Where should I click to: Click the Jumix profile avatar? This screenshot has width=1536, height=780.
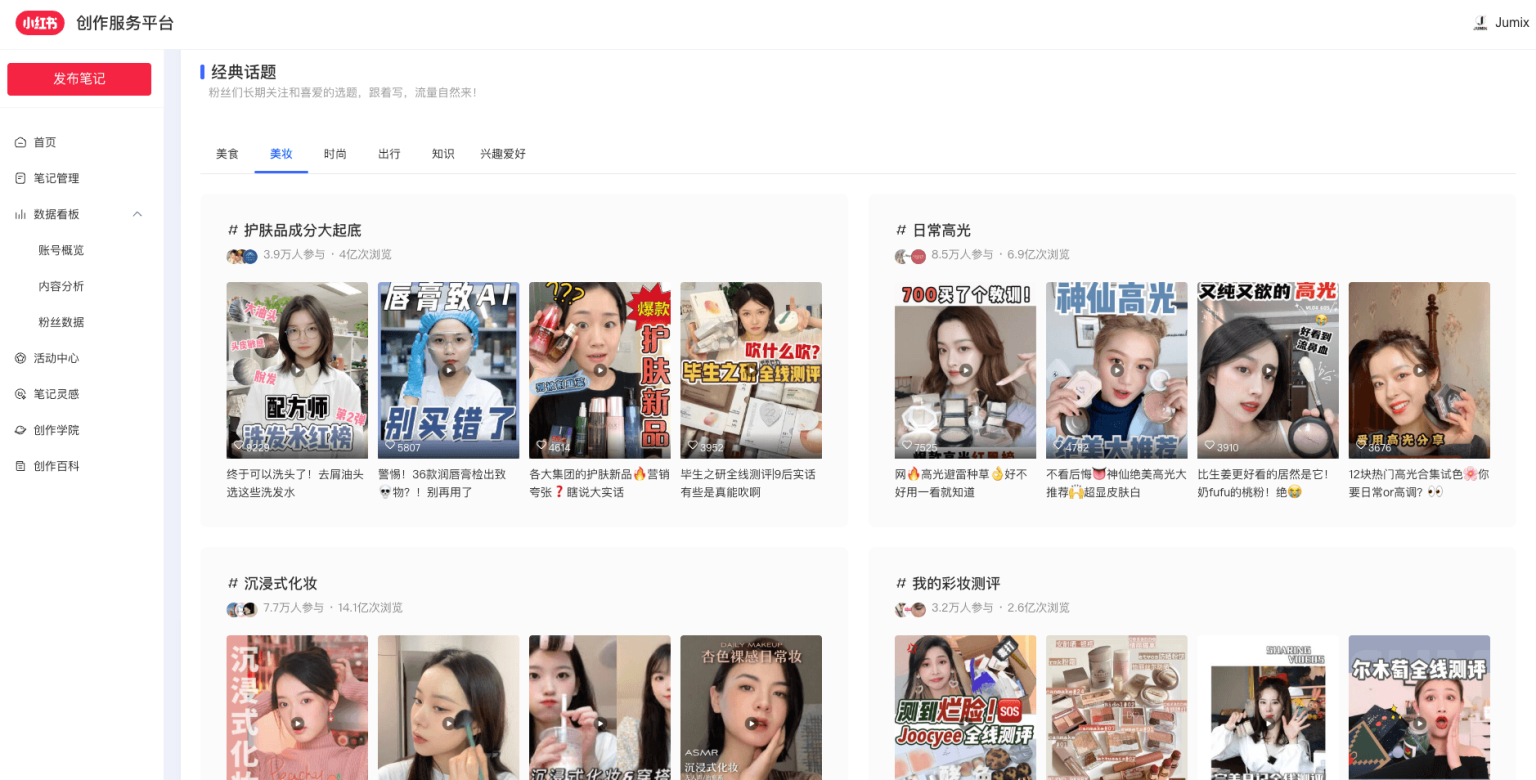(1480, 23)
